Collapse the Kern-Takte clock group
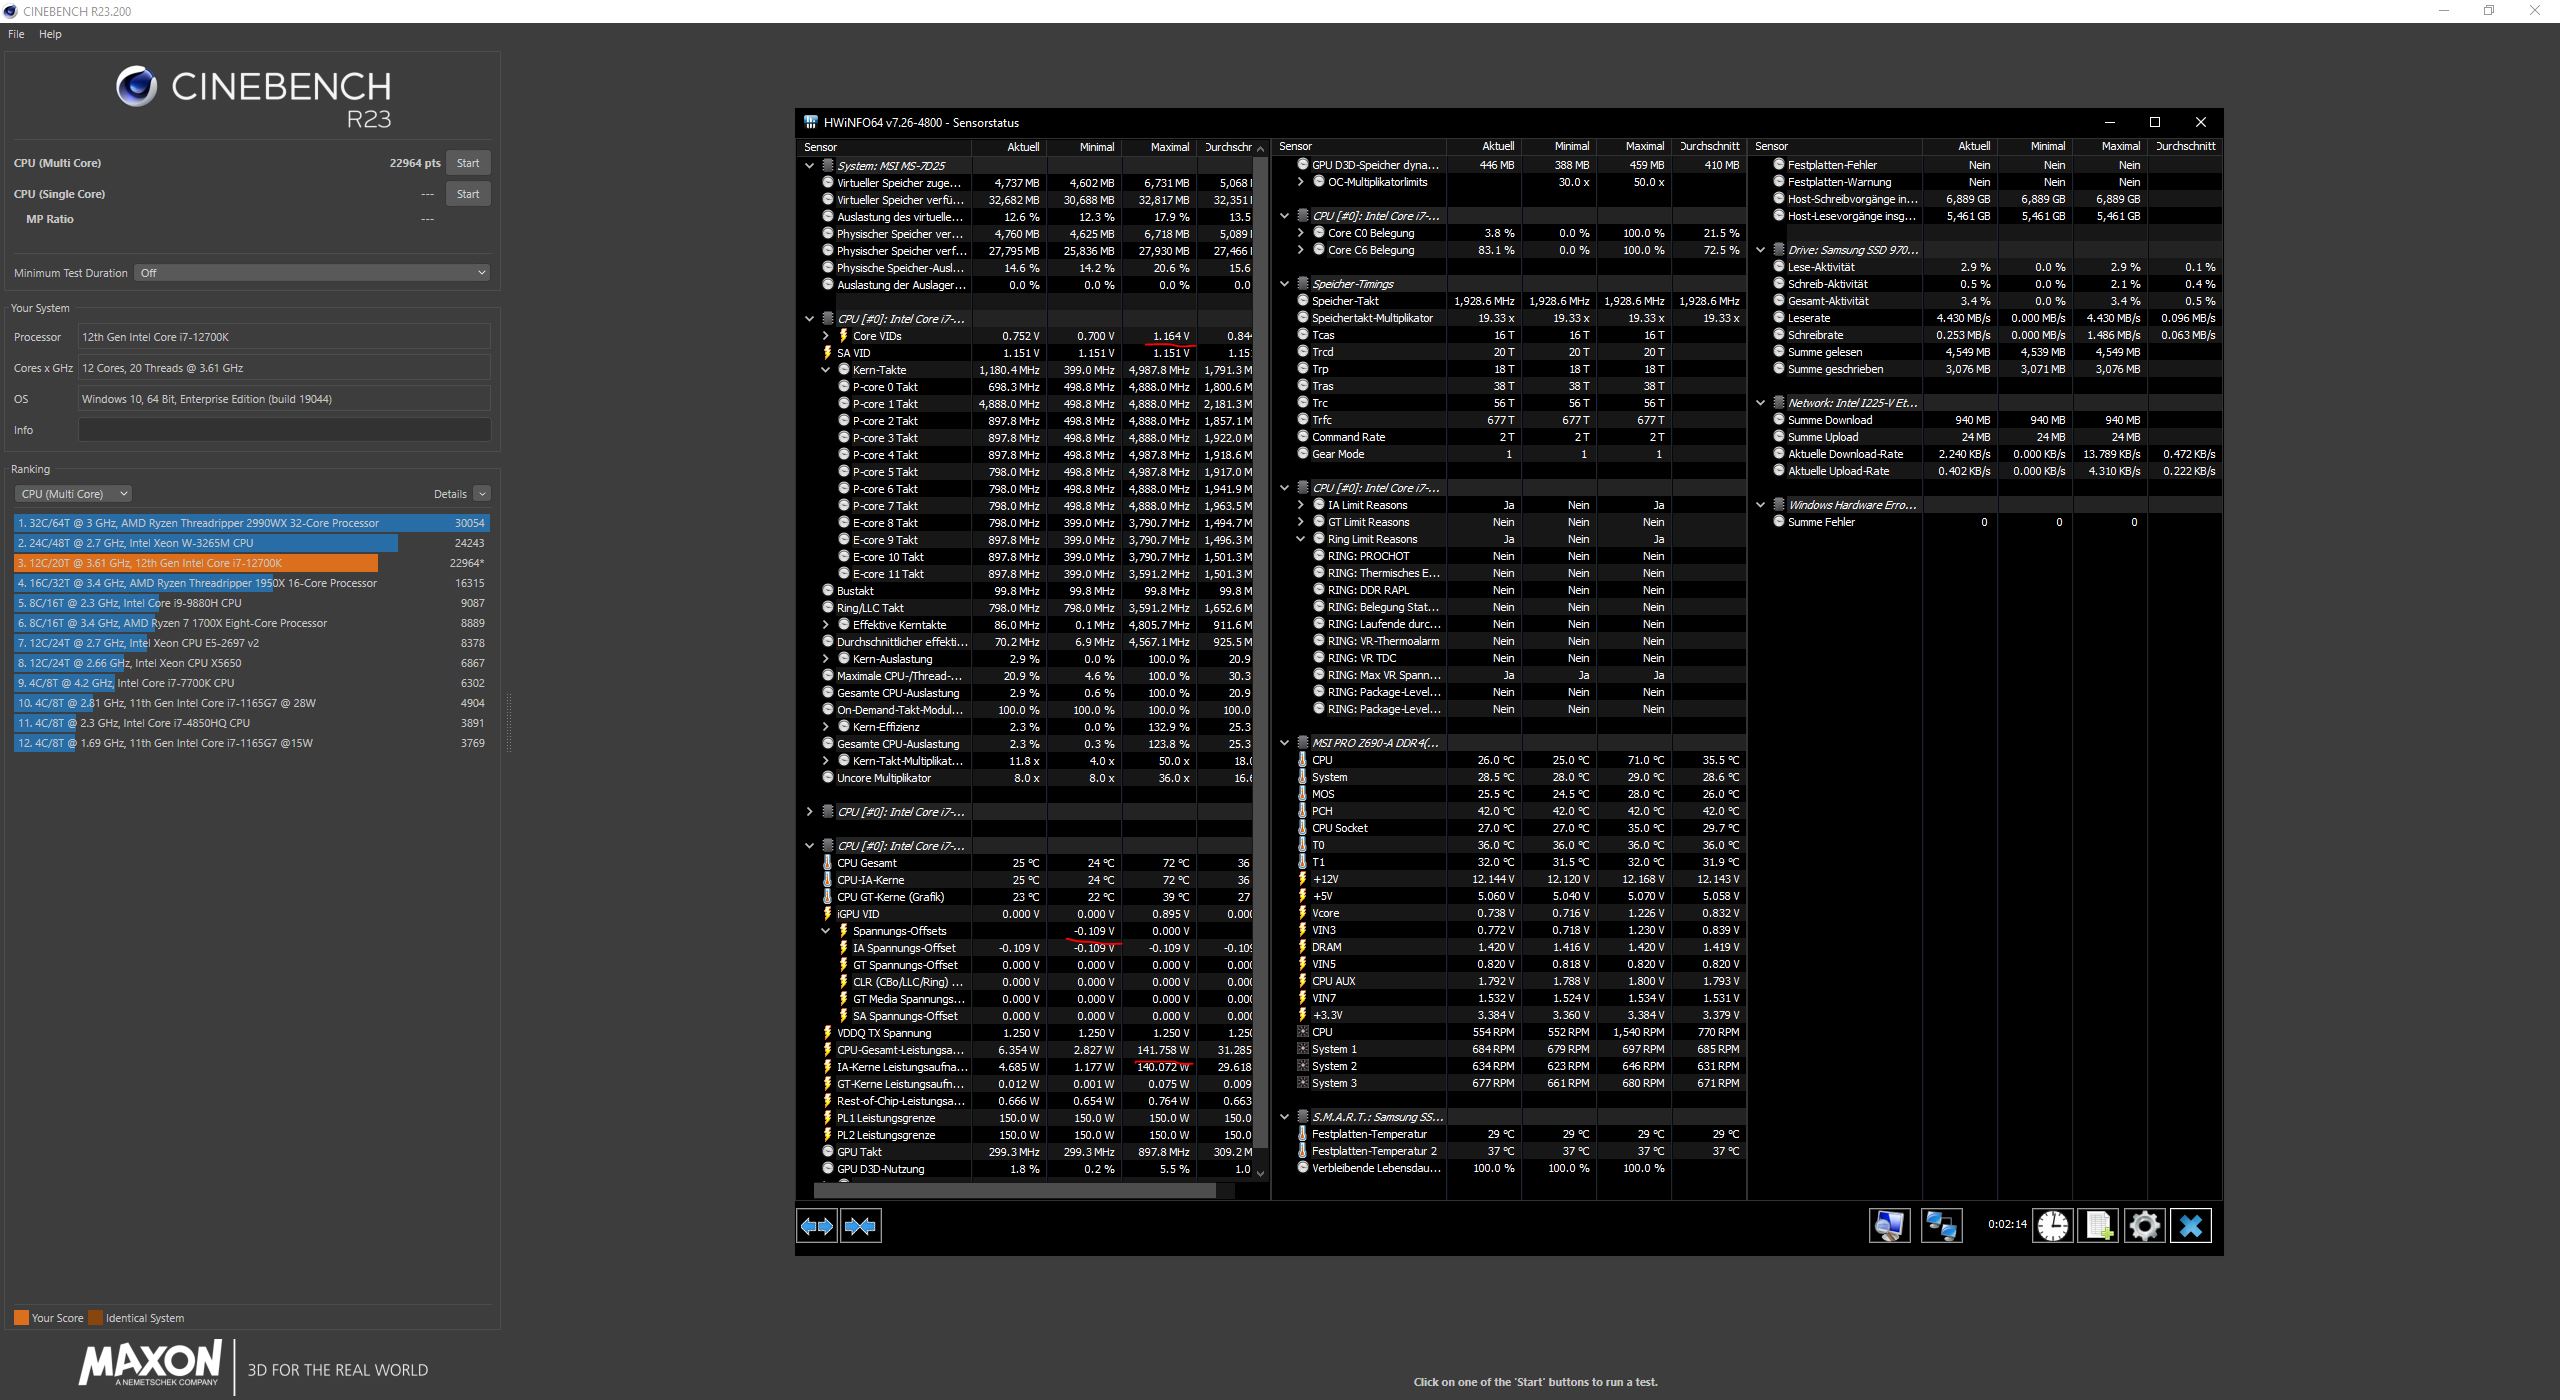Viewport: 2560px width, 1400px height. coord(826,370)
